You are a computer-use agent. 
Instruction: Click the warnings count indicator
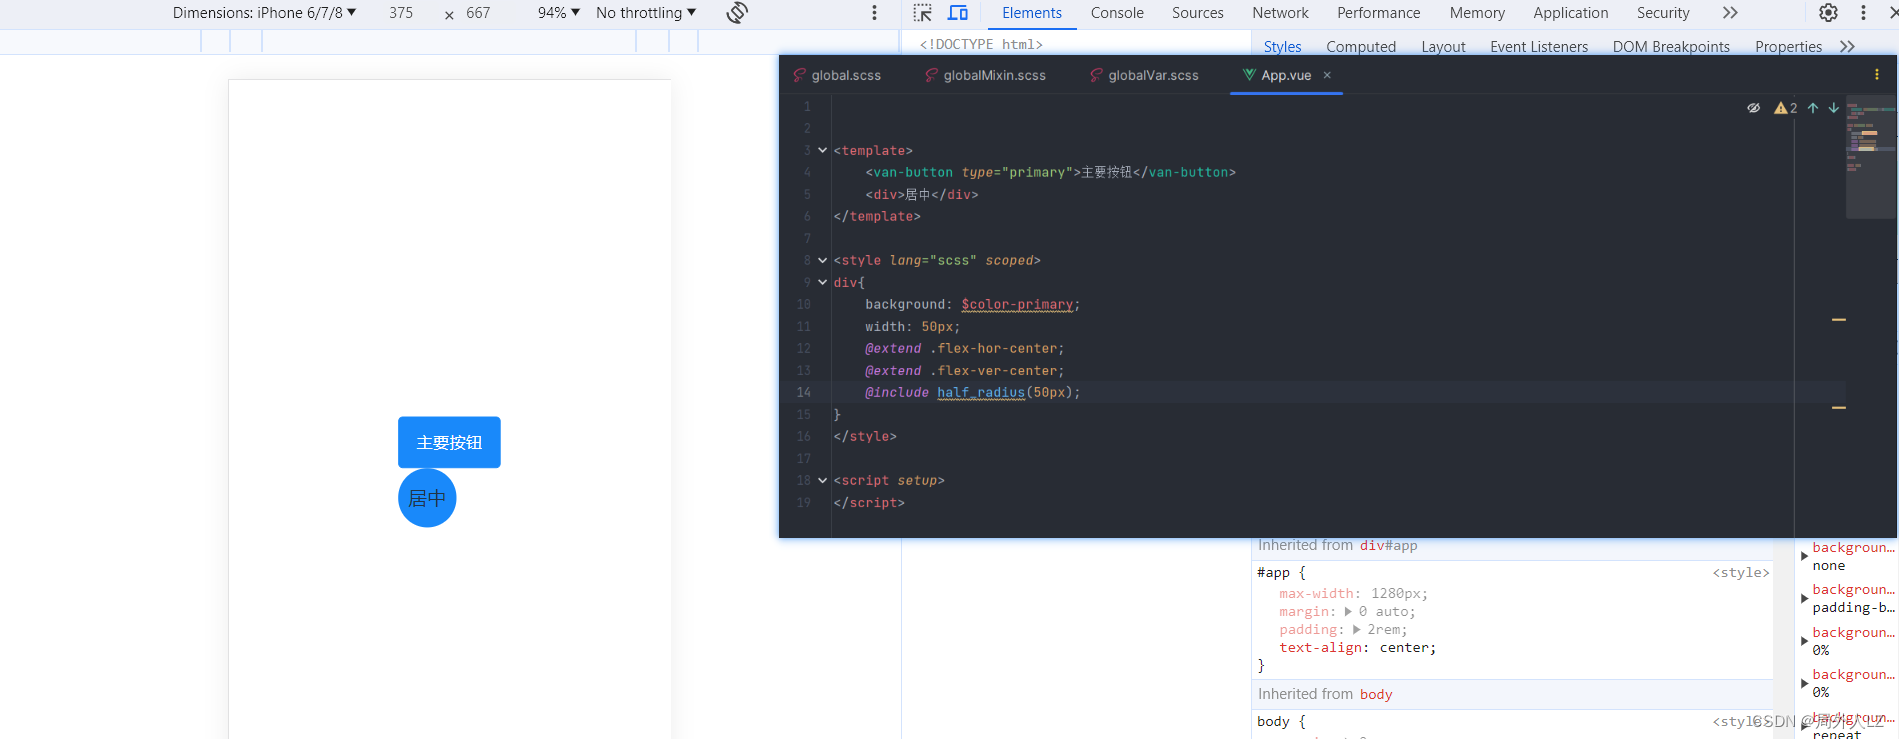(x=1786, y=108)
